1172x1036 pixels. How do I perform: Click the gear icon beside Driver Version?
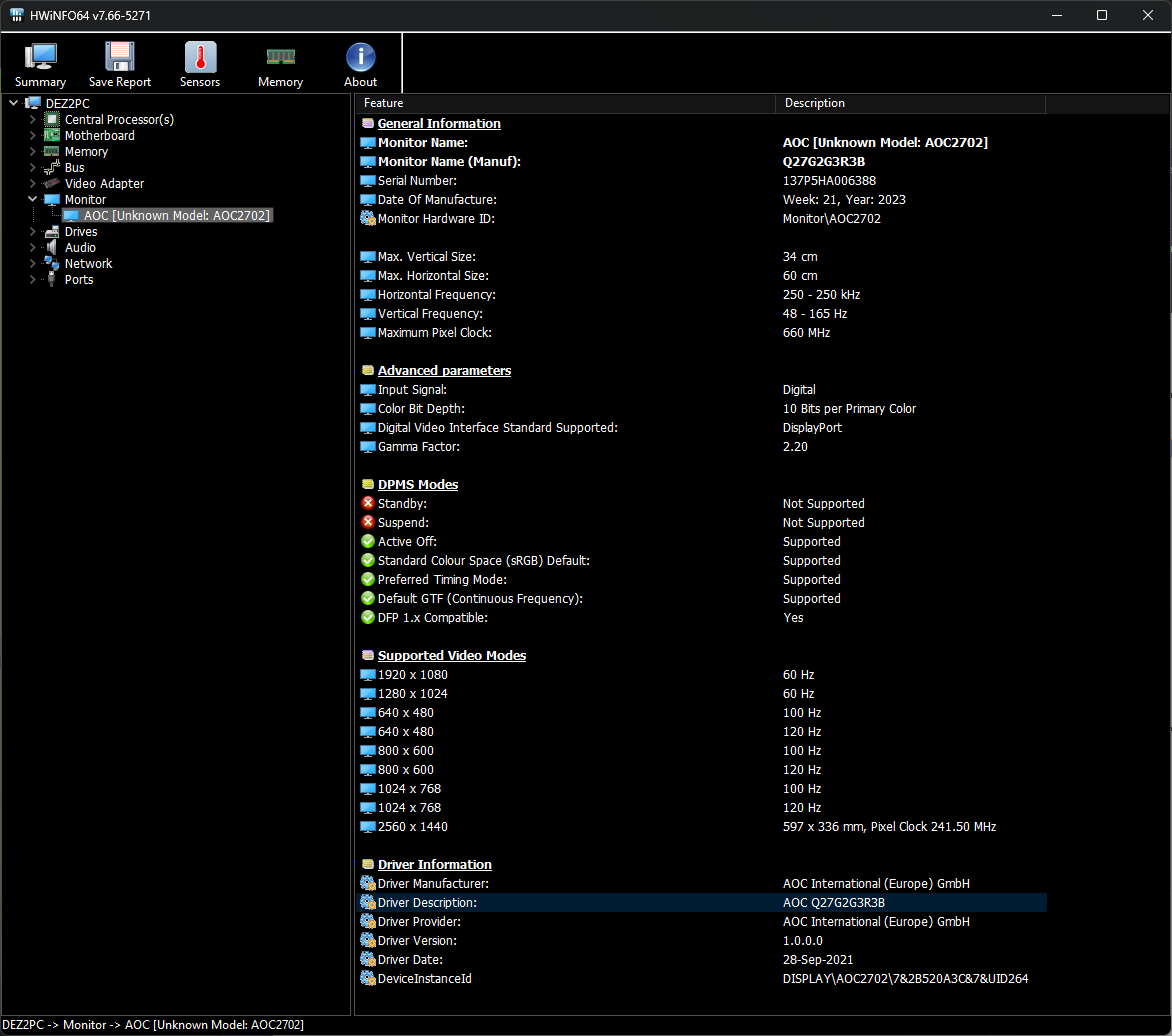click(x=368, y=940)
